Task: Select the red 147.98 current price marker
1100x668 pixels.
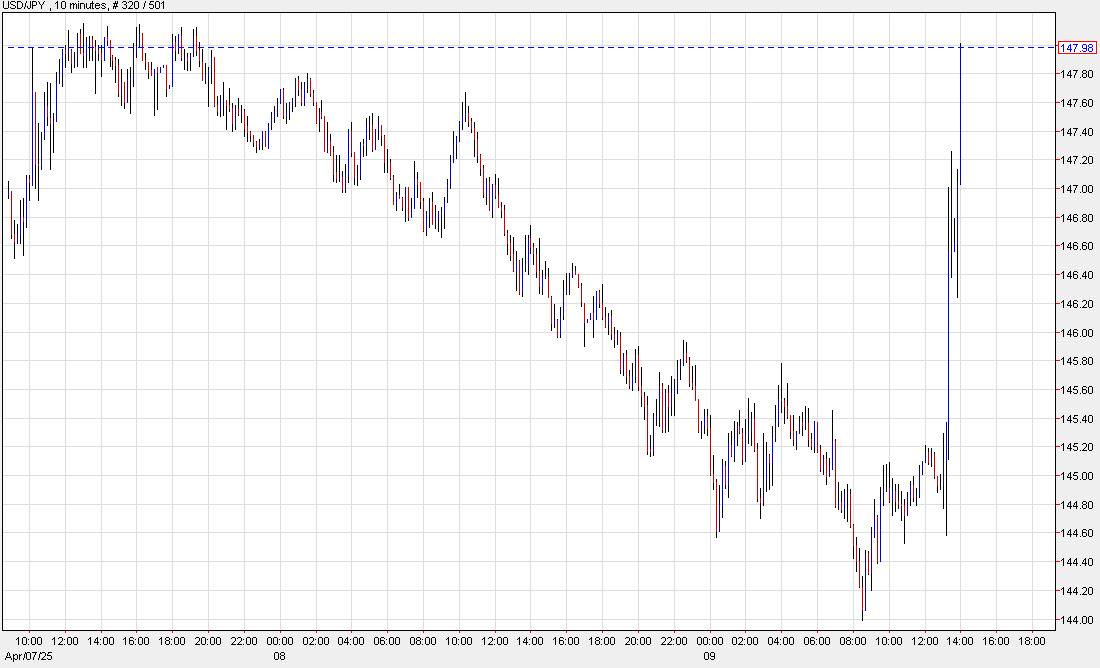Action: (x=1078, y=46)
